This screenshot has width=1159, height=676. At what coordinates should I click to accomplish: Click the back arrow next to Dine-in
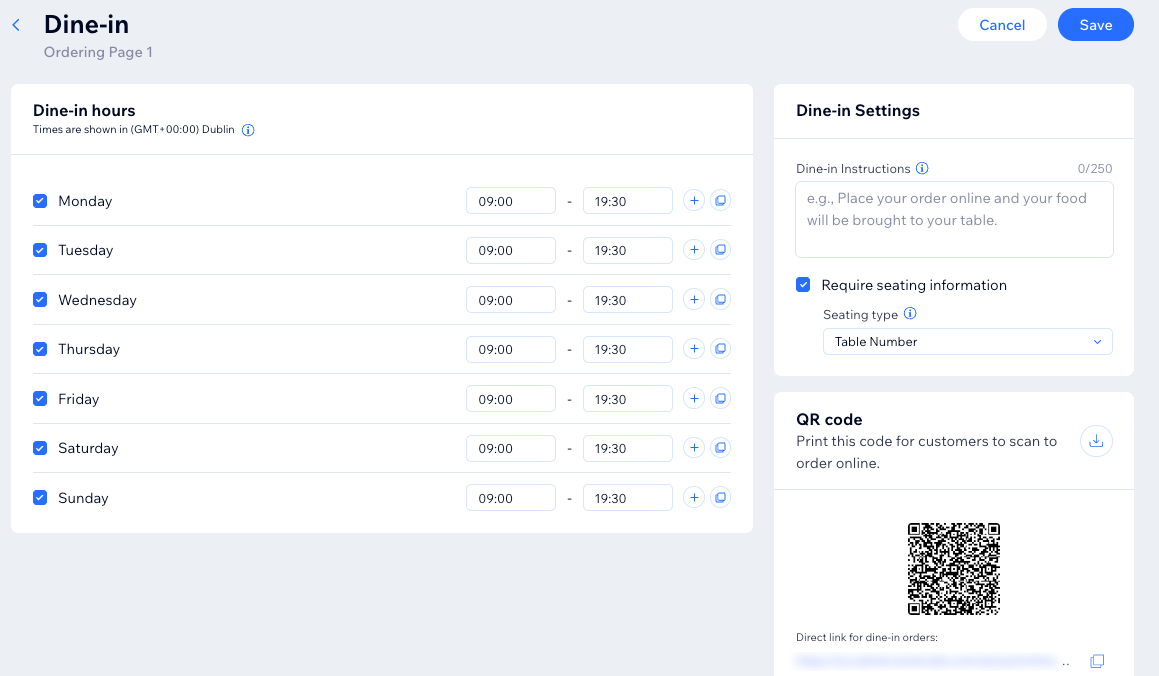15,24
